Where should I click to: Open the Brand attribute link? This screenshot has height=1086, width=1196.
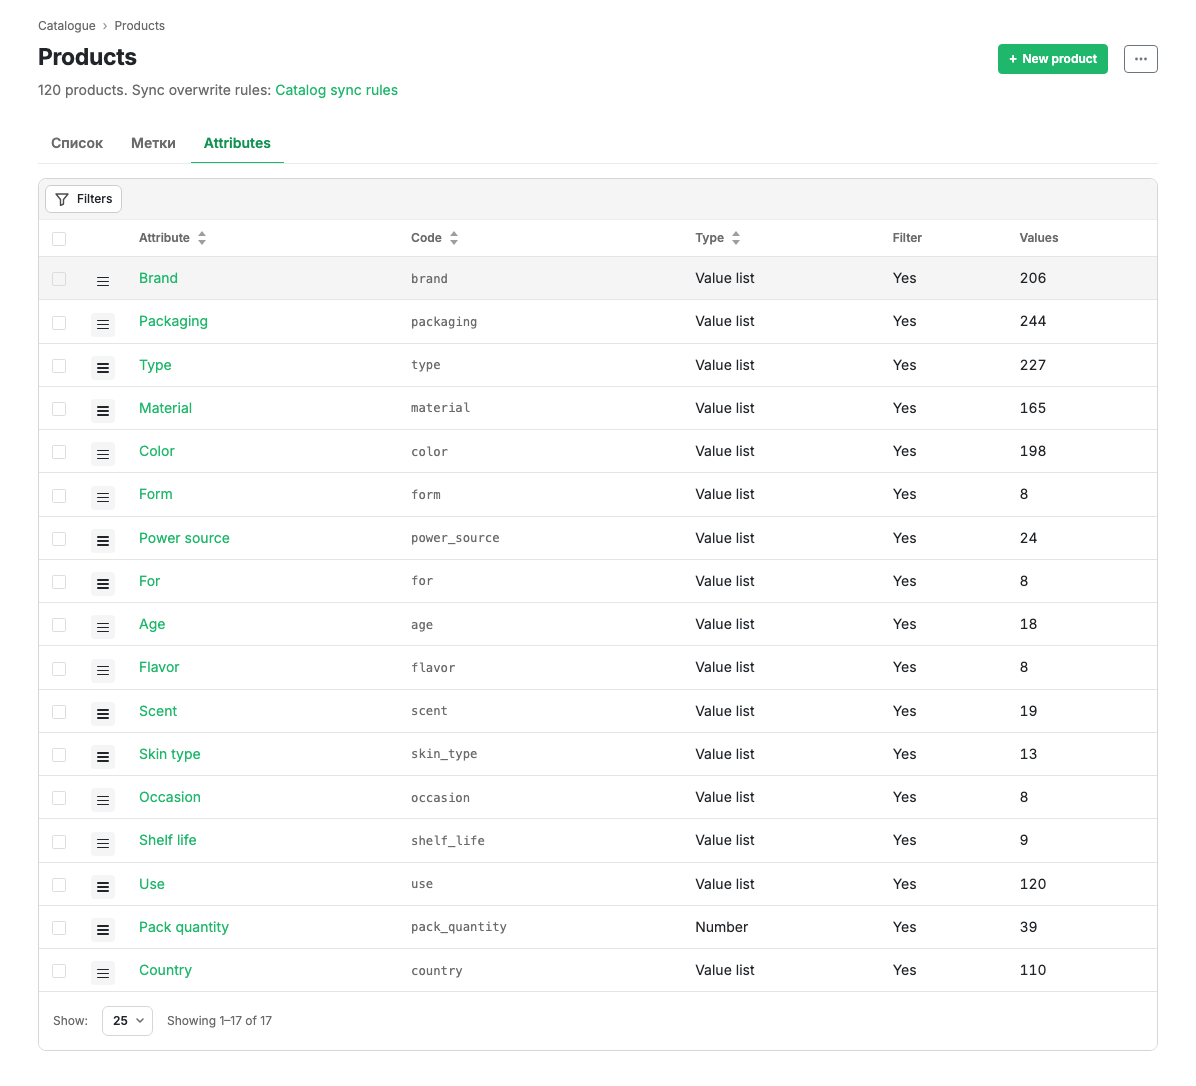click(158, 278)
